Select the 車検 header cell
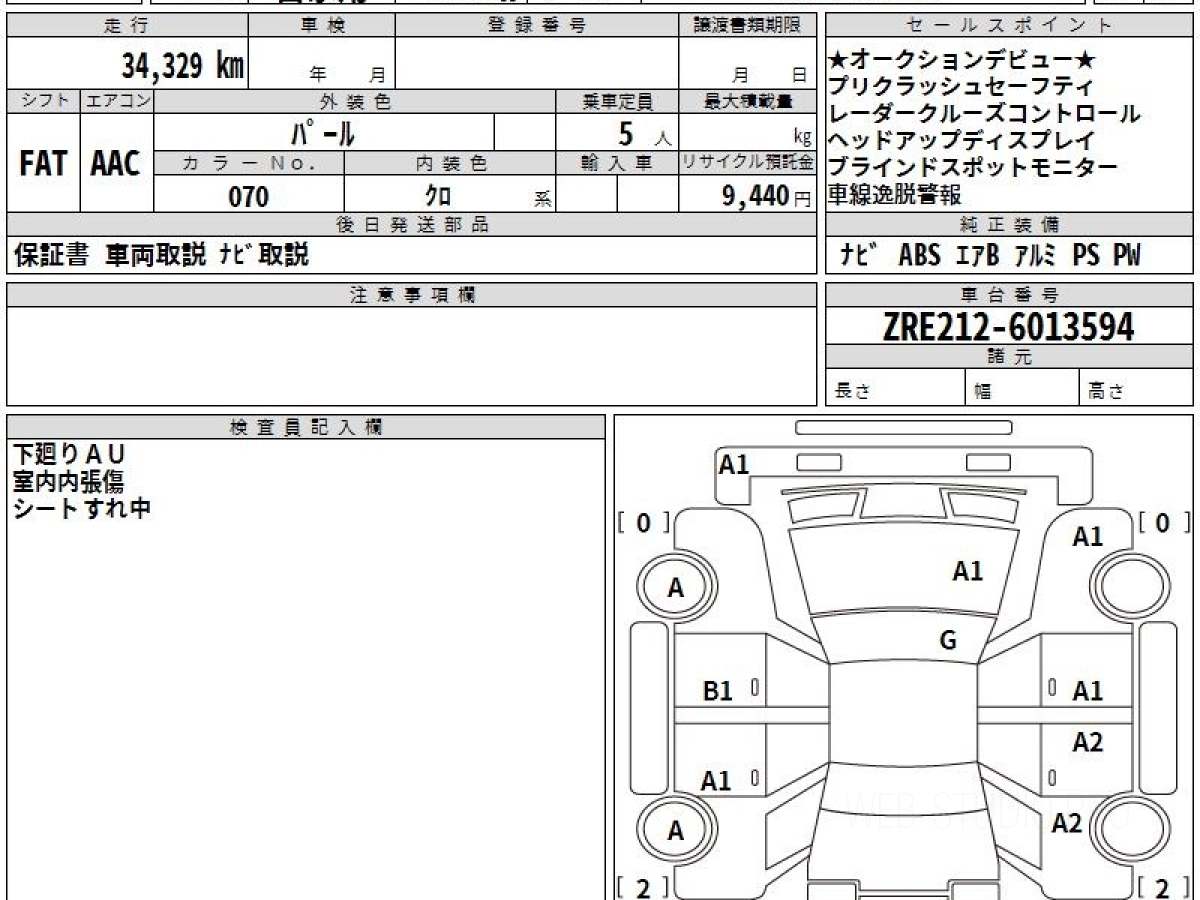The image size is (1200, 900). click(x=322, y=26)
